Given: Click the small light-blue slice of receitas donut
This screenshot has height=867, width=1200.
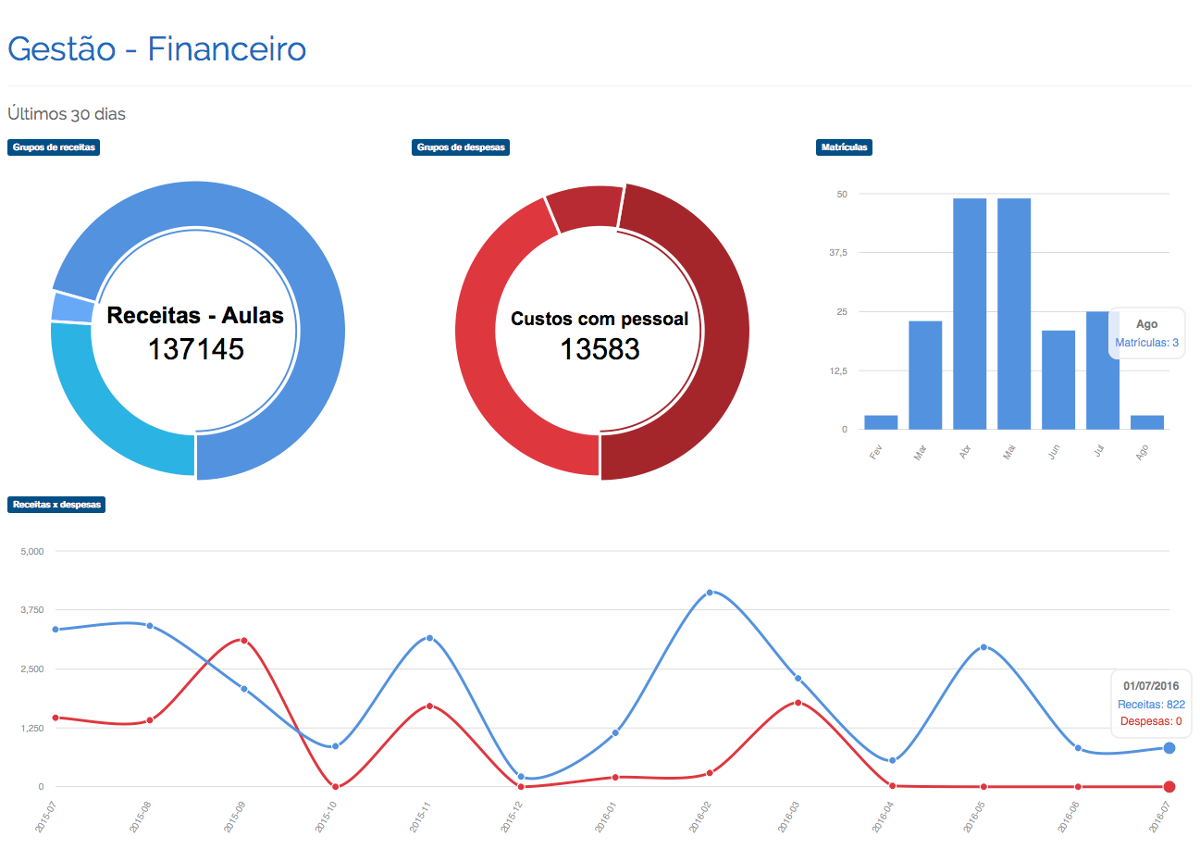Looking at the screenshot, I should click(x=70, y=307).
